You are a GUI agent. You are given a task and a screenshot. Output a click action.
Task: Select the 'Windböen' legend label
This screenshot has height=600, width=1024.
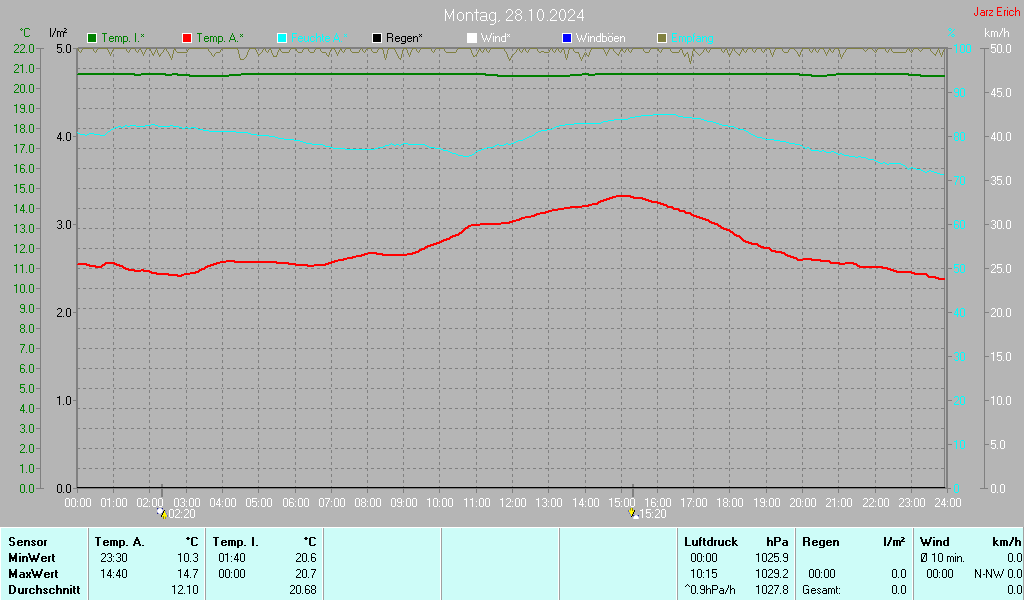tap(600, 38)
